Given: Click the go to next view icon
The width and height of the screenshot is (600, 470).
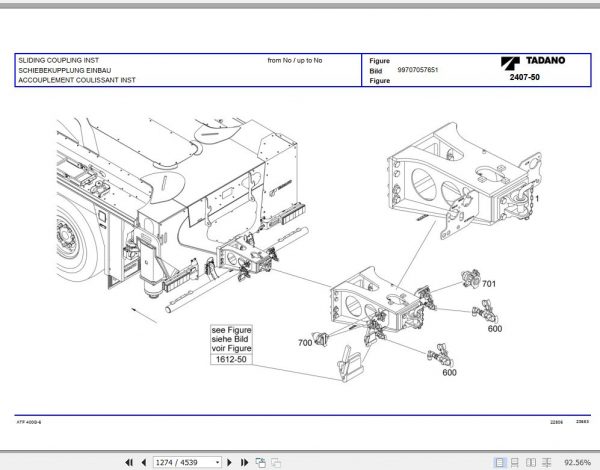Looking at the screenshot, I should pos(276,462).
